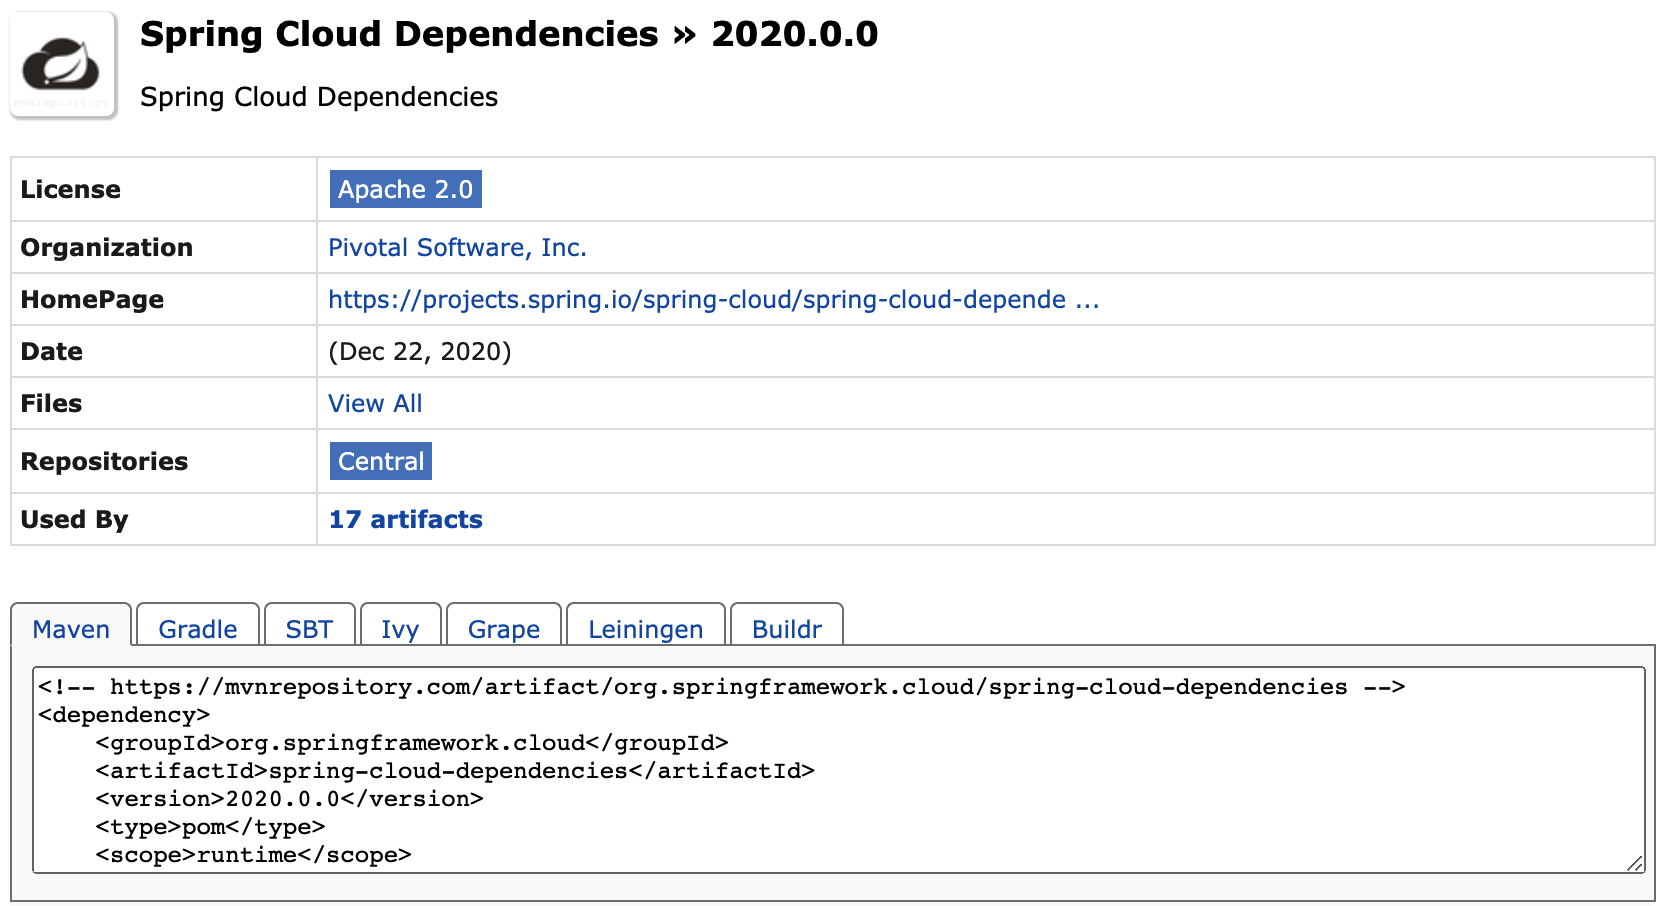Click the <version>2020.0.0</version> line
Screen dimensions: 1658x906
290,799
